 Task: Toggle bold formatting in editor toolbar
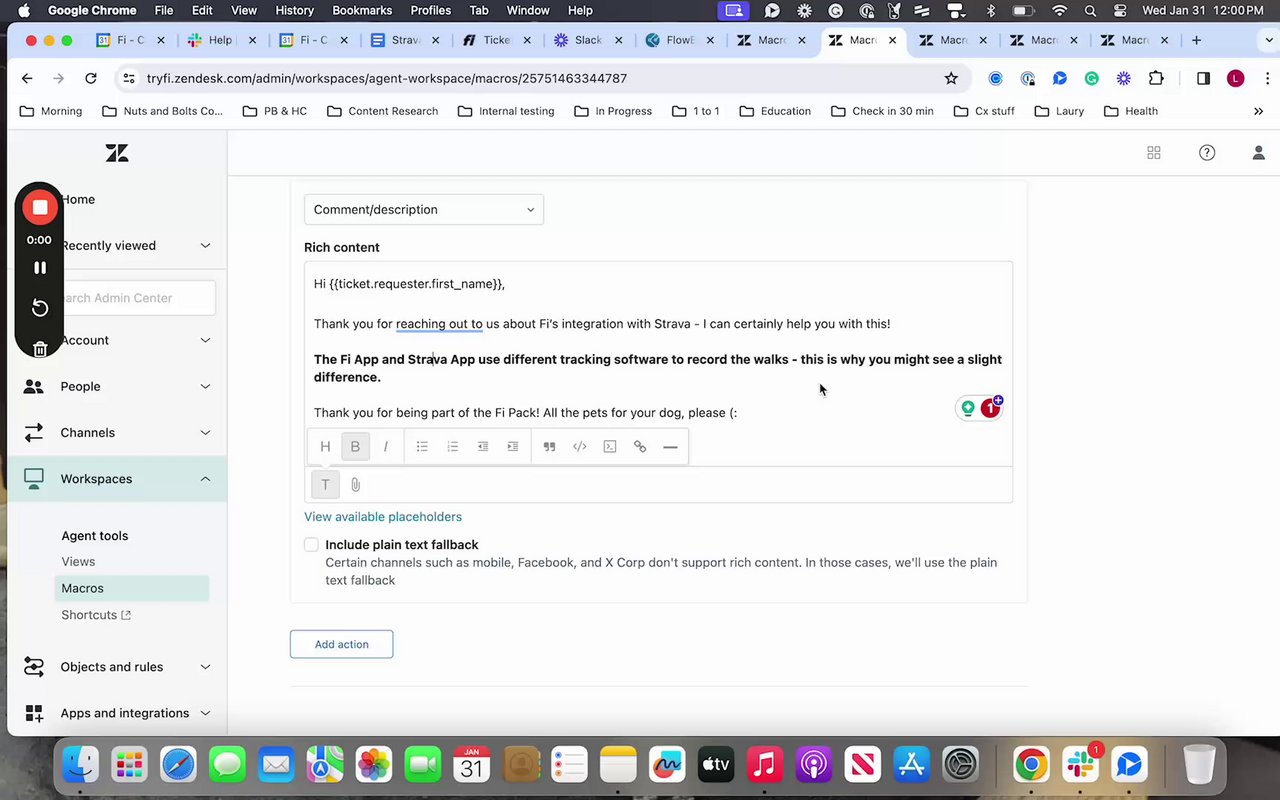(355, 447)
